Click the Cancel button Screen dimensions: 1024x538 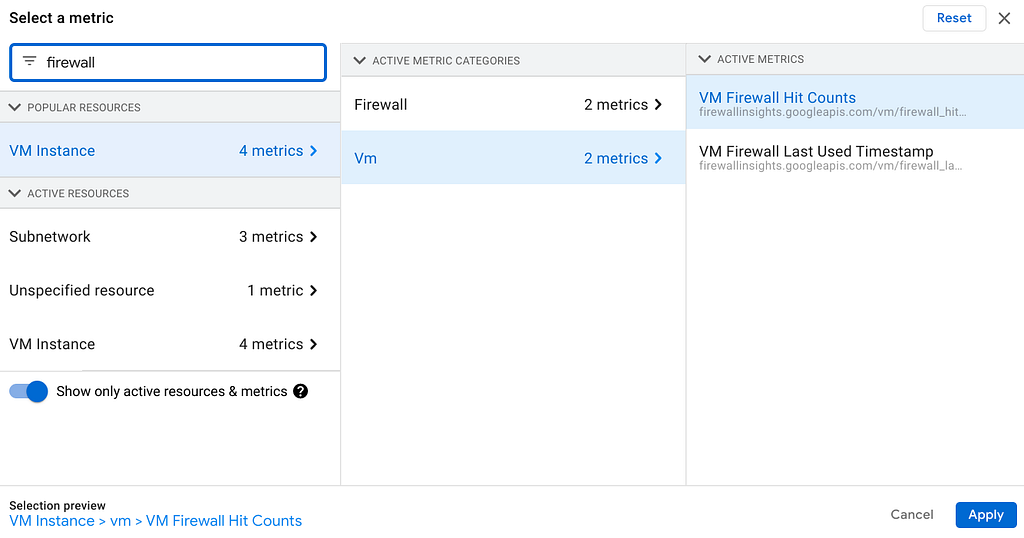pyautogui.click(x=912, y=514)
